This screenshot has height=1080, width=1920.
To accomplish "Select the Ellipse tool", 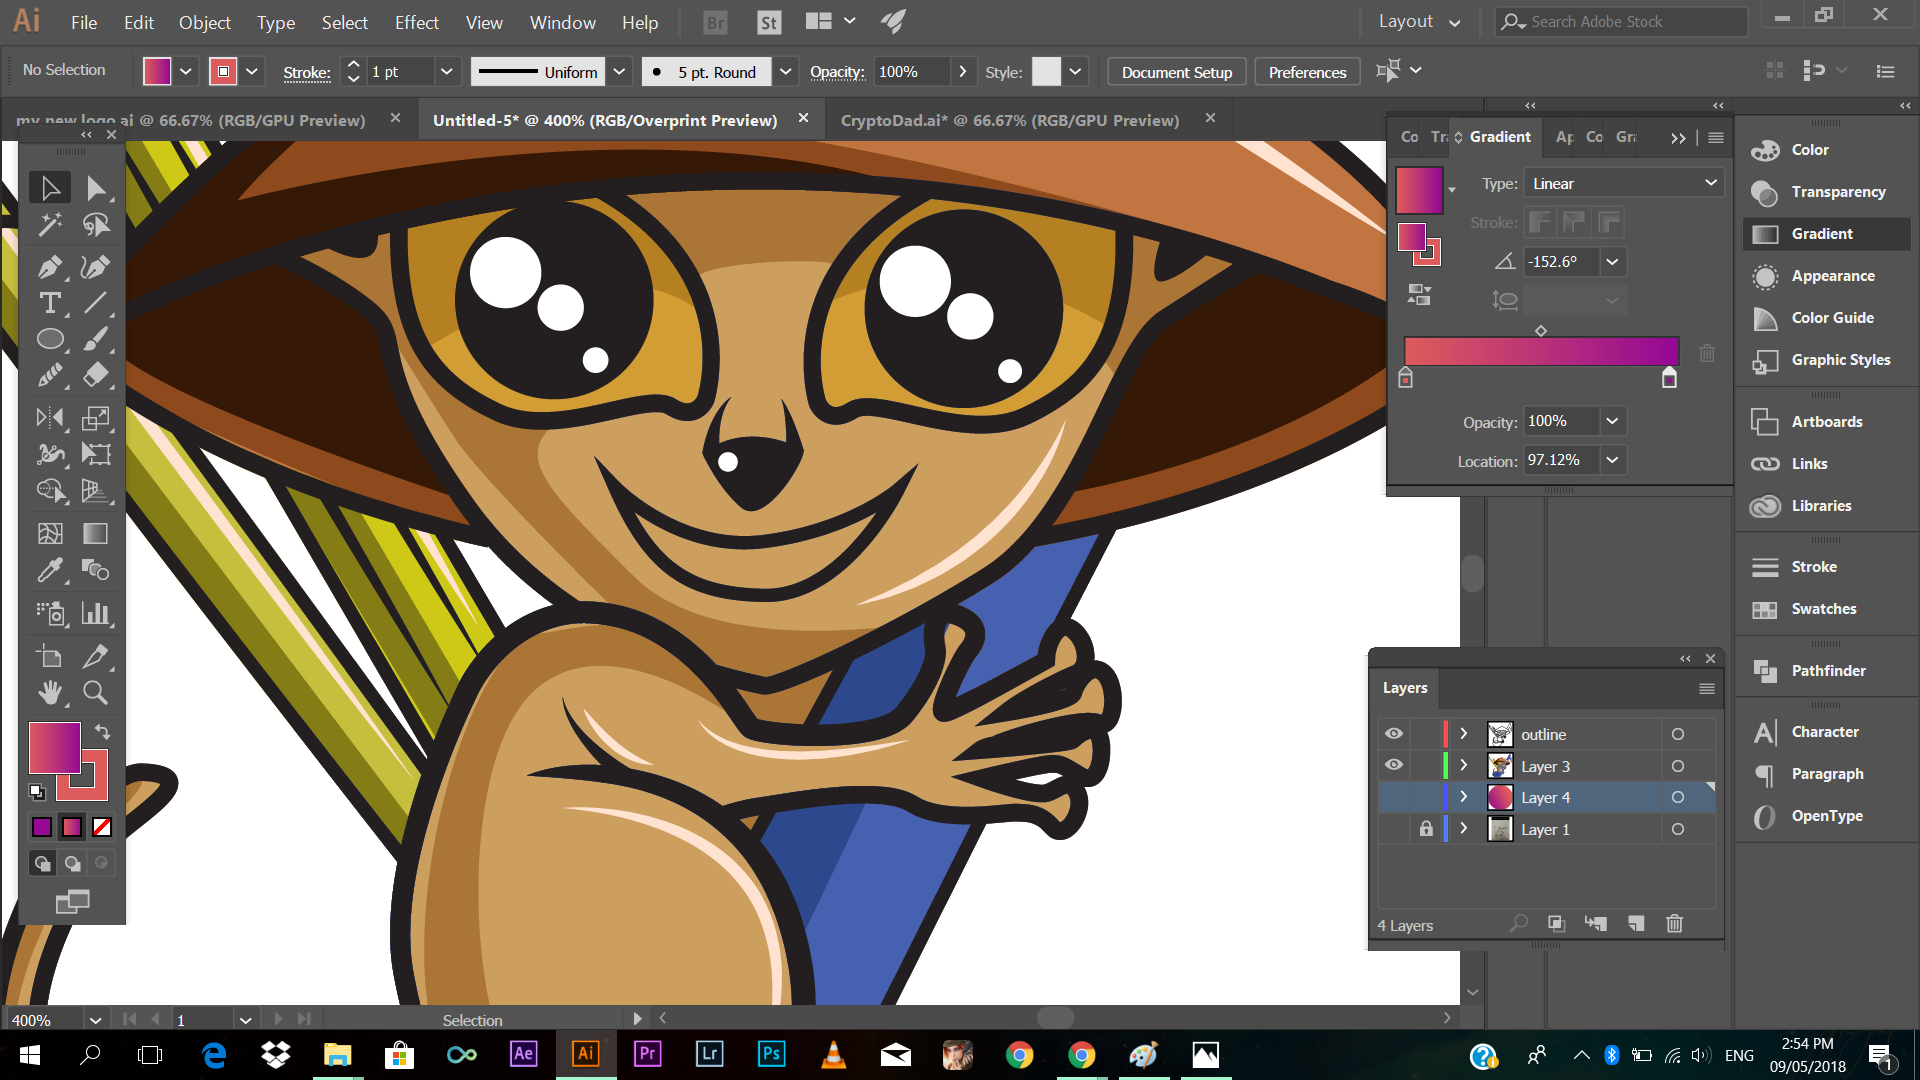I will [50, 339].
